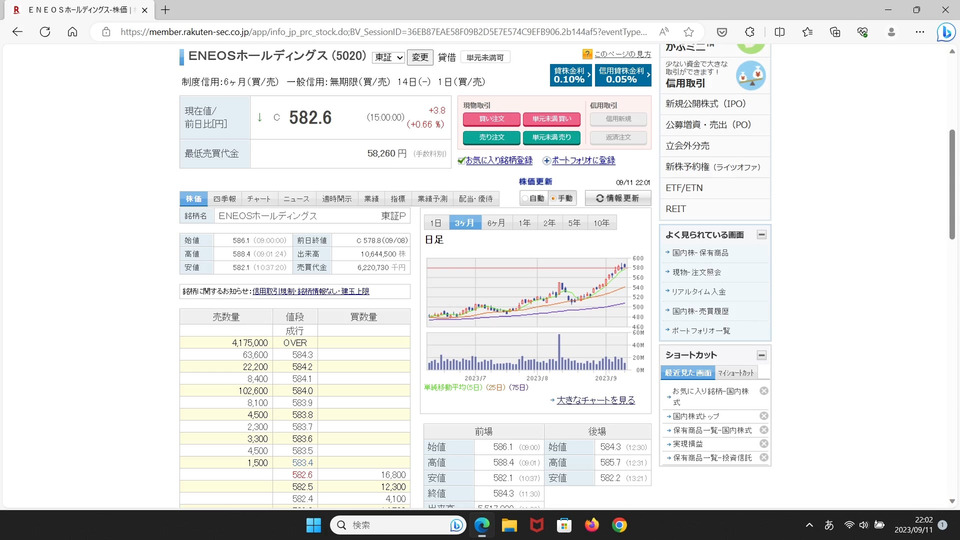Remove 国内株式トップ shortcut entry
Viewport: 960px width, 540px height.
763,416
